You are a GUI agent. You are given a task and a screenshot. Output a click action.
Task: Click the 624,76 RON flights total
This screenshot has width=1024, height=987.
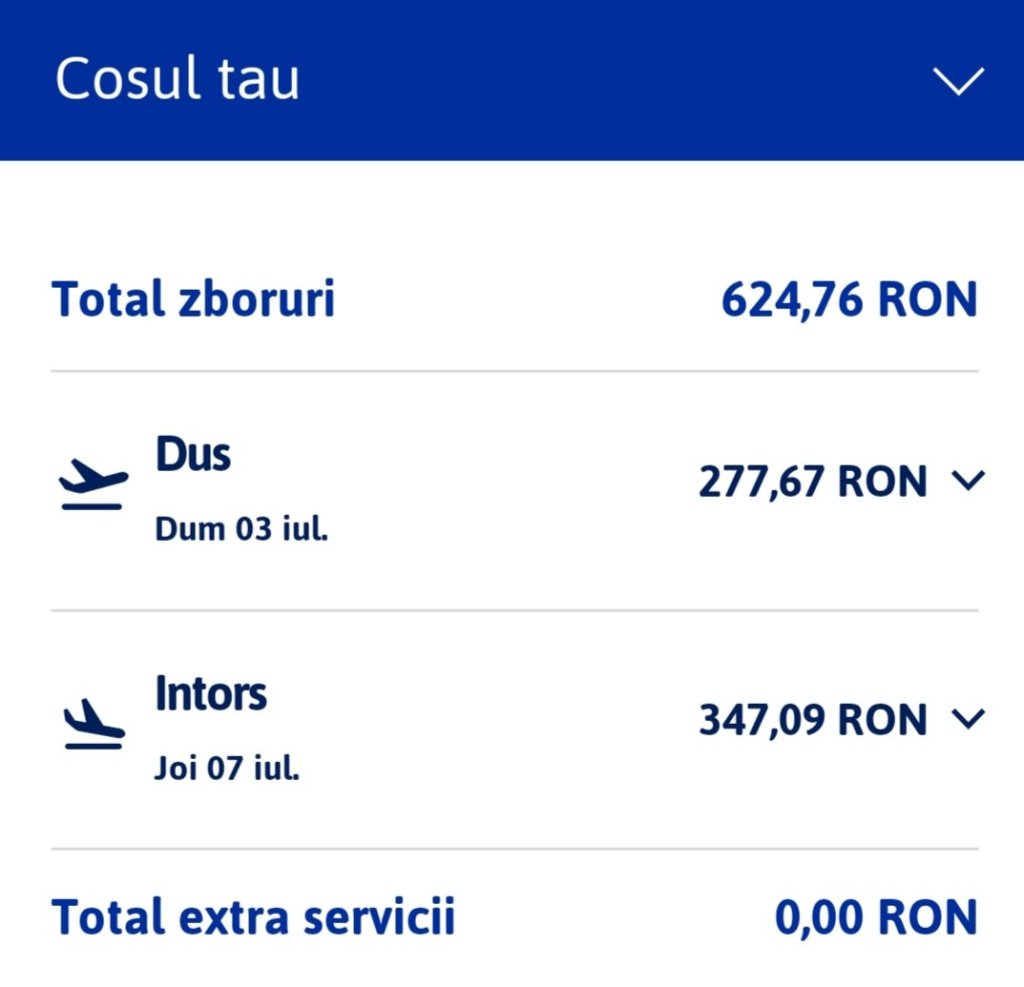click(x=849, y=299)
